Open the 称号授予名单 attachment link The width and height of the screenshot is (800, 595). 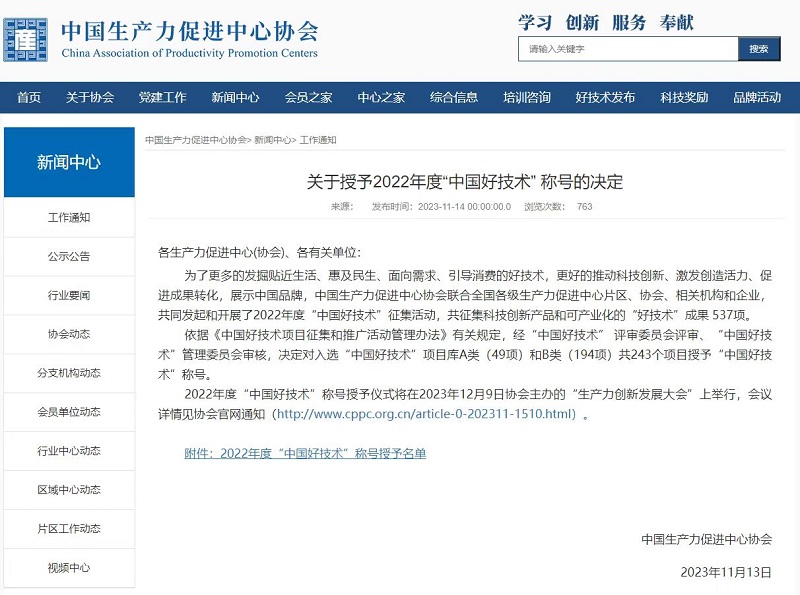pos(305,453)
